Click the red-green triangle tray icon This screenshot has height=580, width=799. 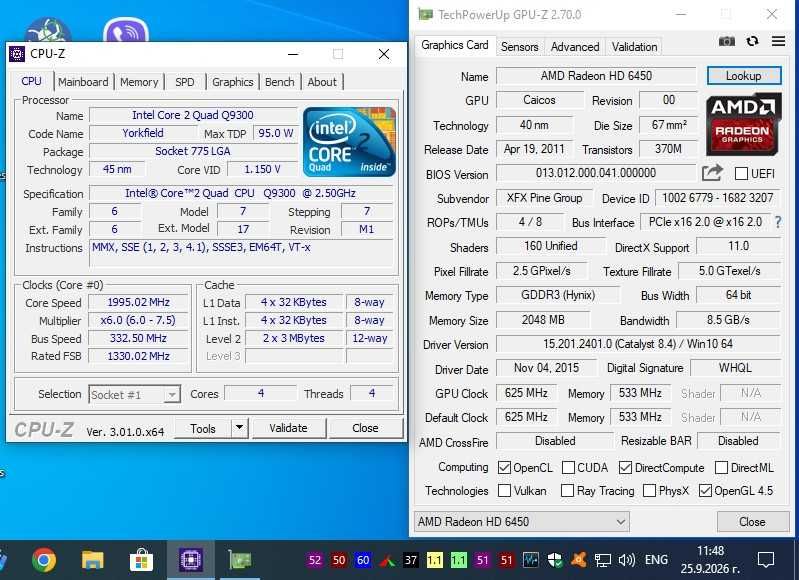click(387, 561)
